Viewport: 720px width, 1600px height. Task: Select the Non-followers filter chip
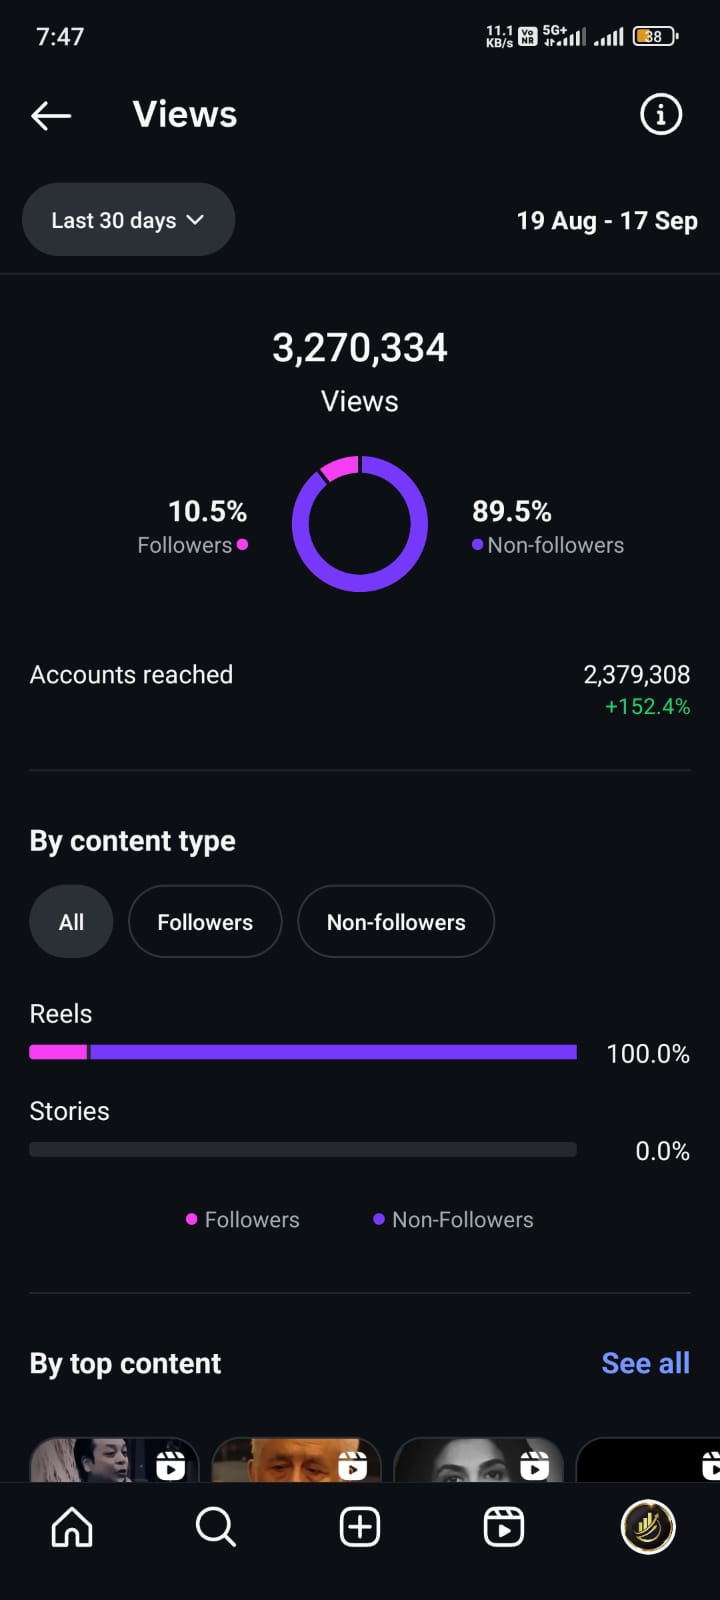(x=396, y=922)
